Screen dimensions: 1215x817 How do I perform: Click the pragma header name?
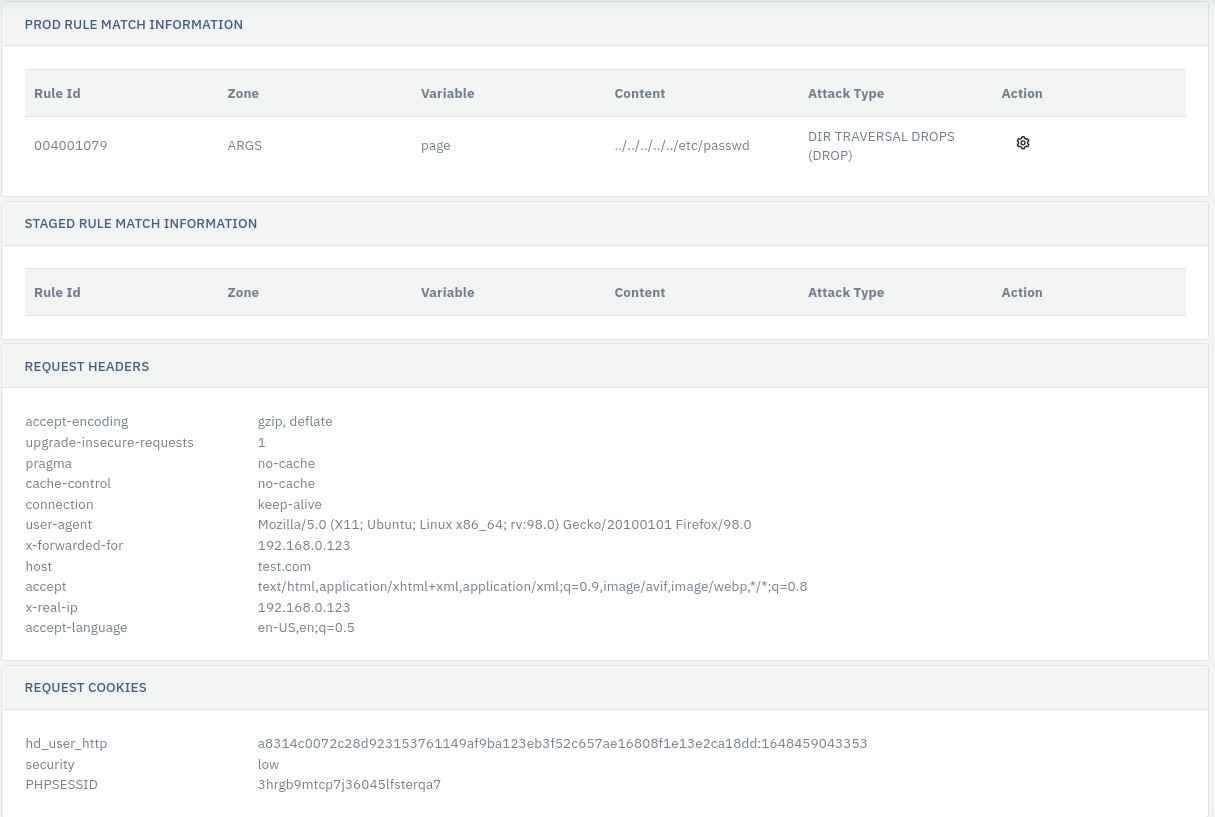click(49, 464)
